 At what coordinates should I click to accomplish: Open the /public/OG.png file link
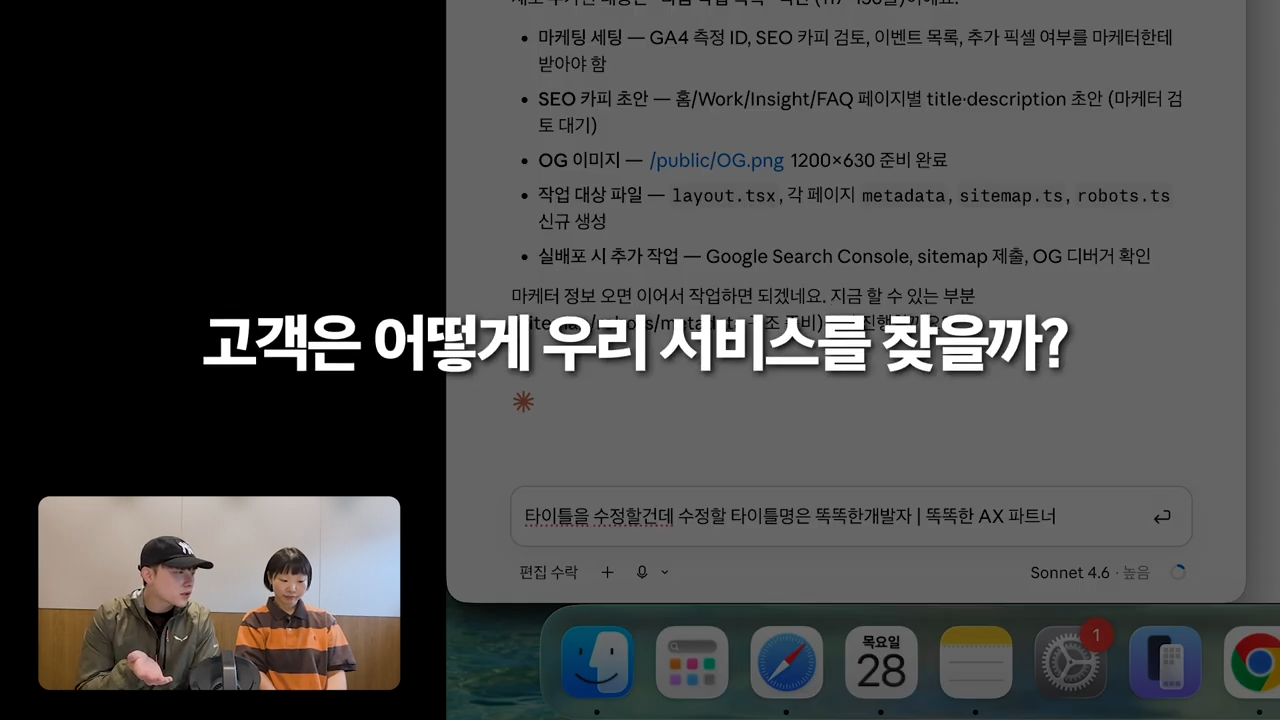click(716, 160)
